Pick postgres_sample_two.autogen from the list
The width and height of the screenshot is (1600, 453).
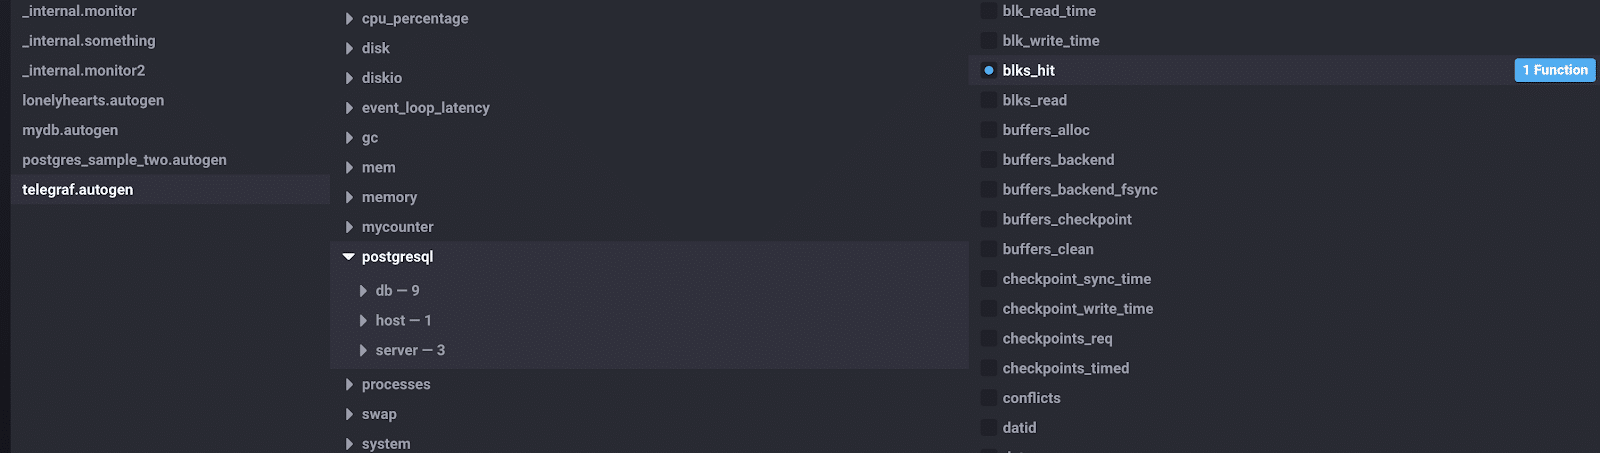tap(124, 160)
